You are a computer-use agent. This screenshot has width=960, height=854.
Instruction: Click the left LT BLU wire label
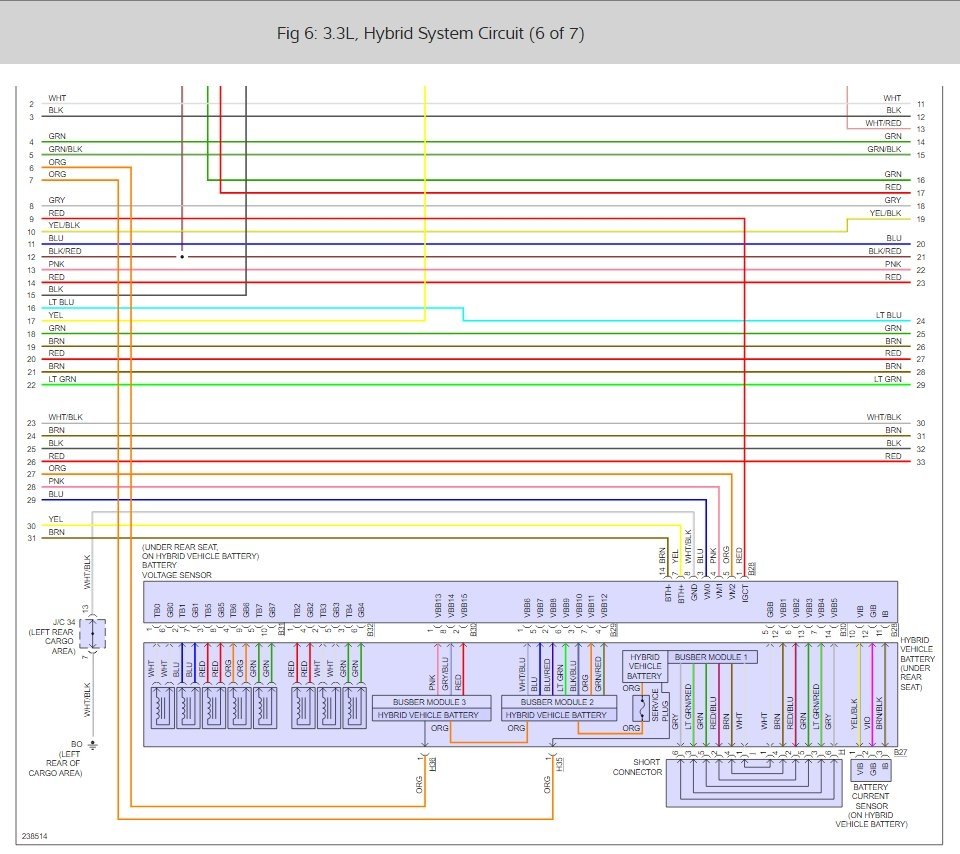click(x=62, y=302)
